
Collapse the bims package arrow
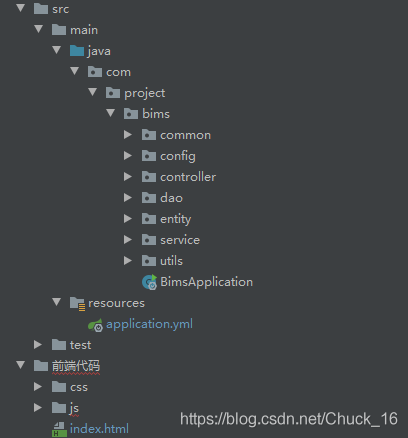(x=111, y=113)
